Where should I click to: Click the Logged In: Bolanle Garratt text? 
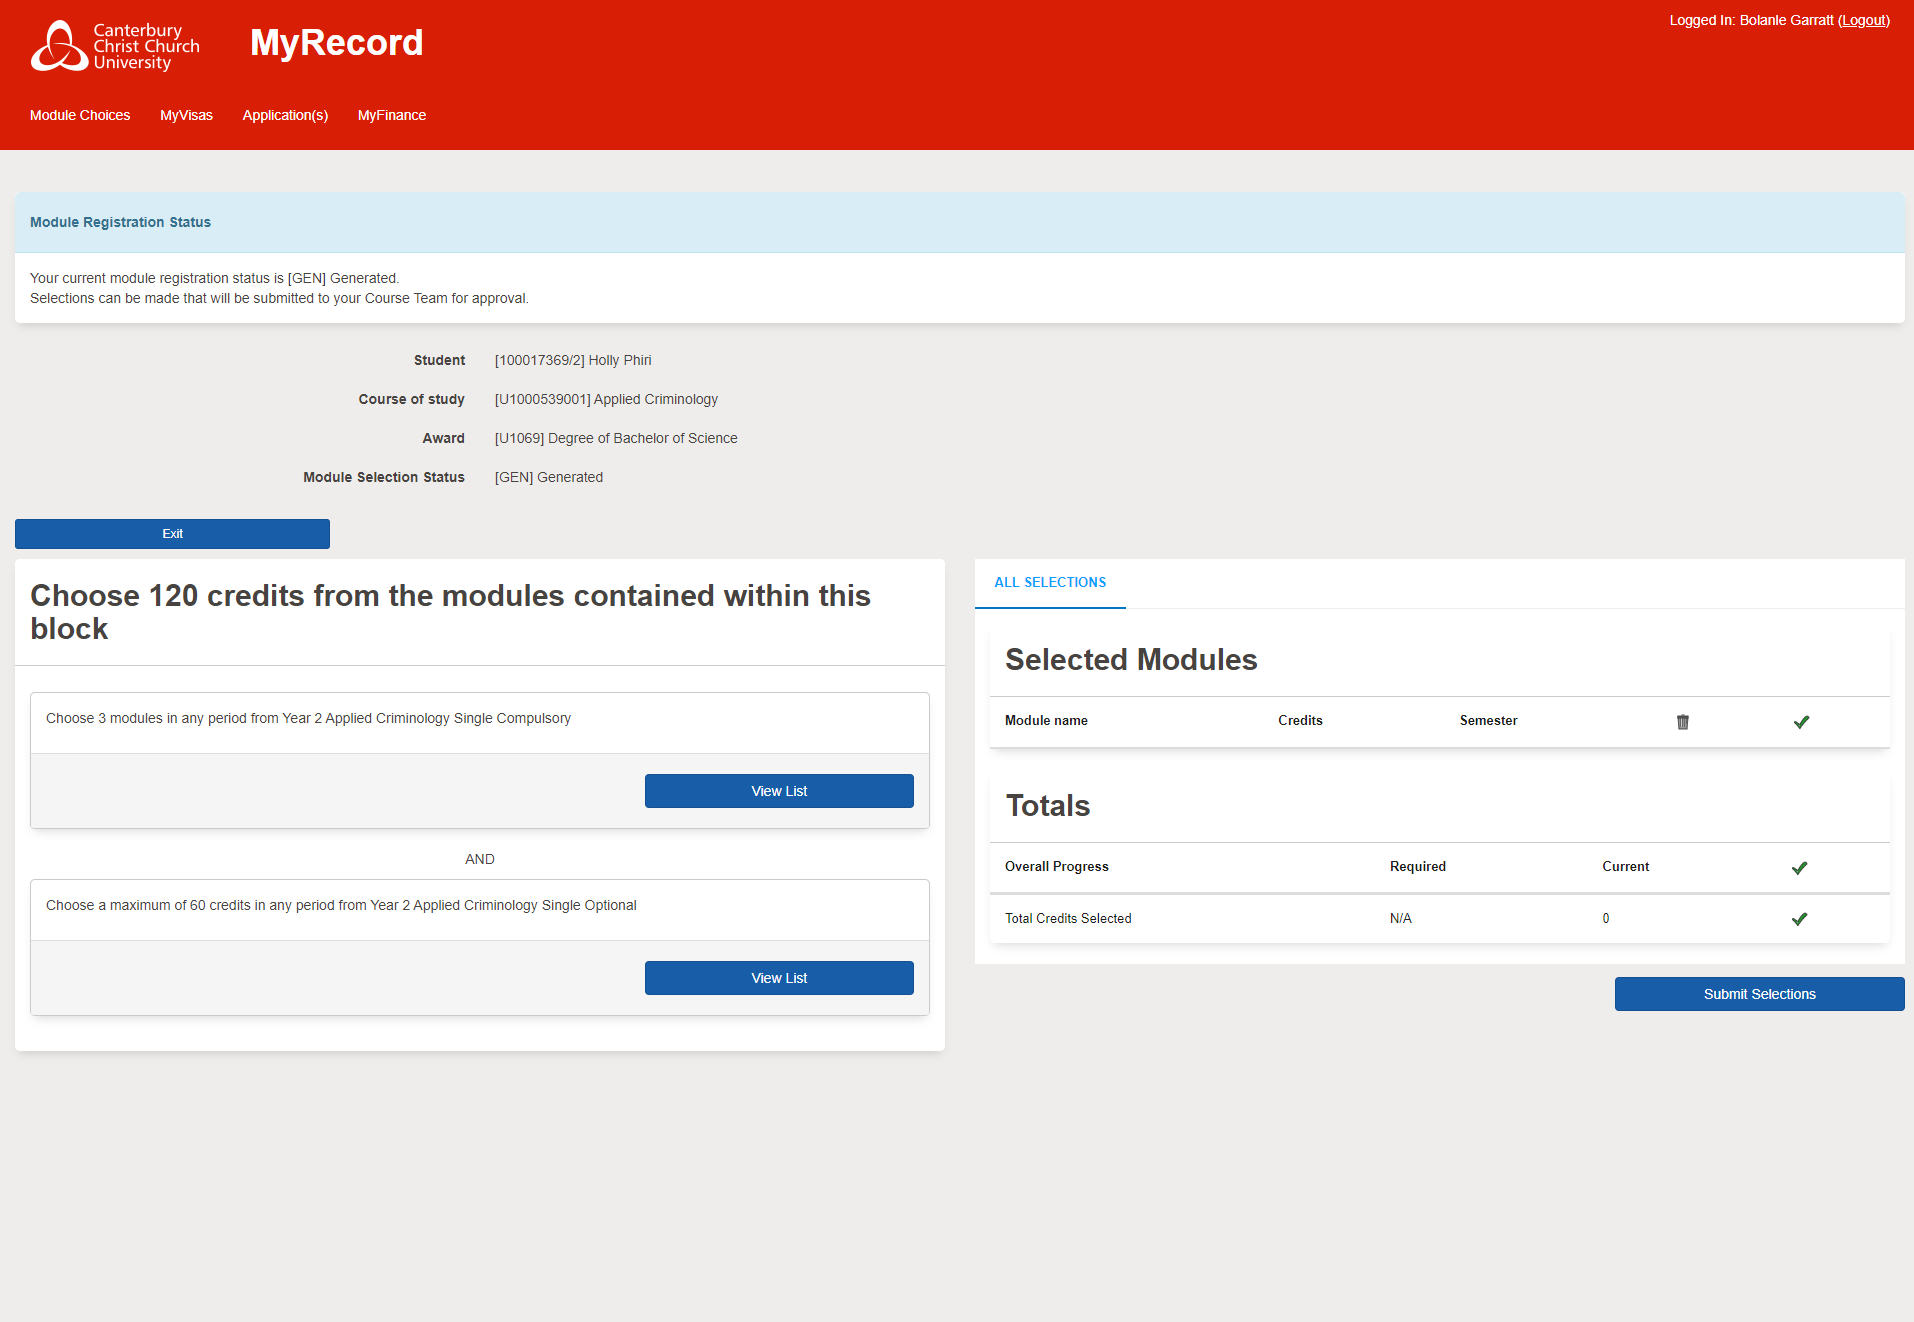point(1752,20)
